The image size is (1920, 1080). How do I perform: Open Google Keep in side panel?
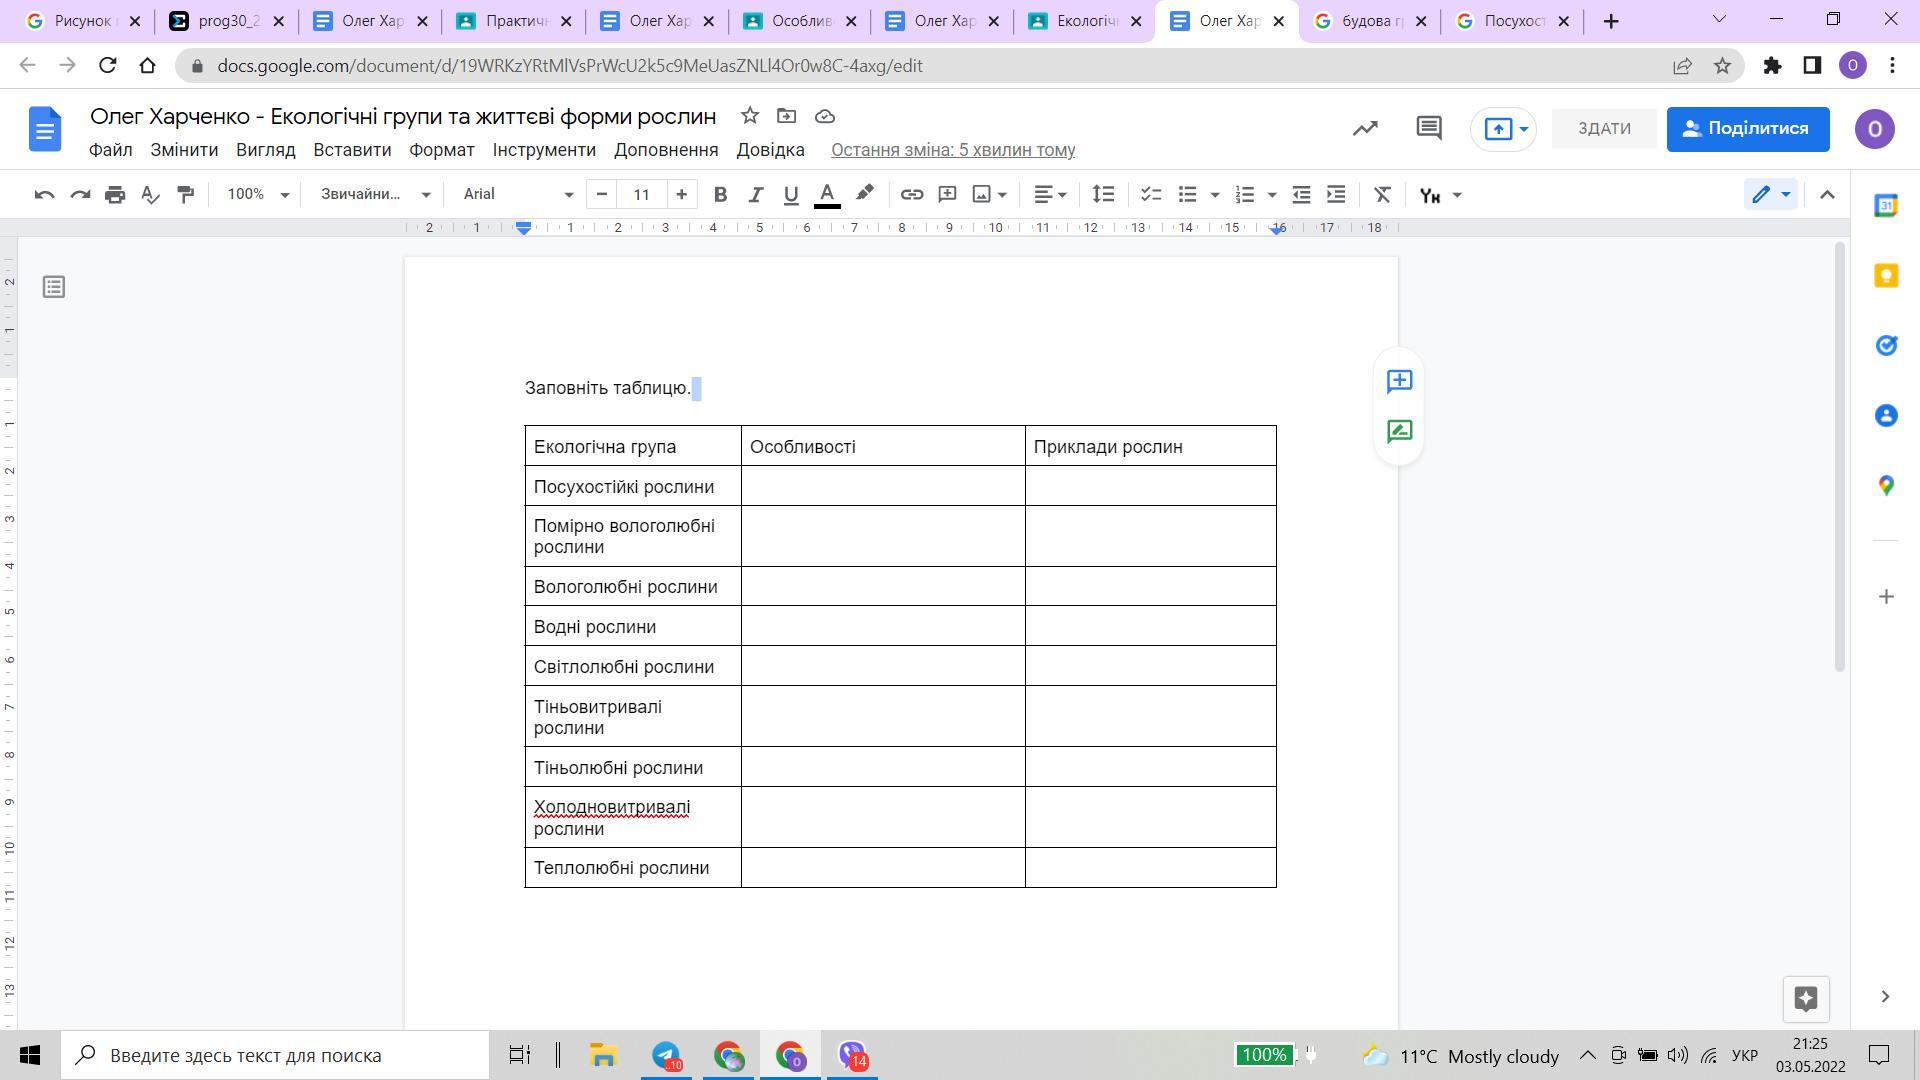1886,276
